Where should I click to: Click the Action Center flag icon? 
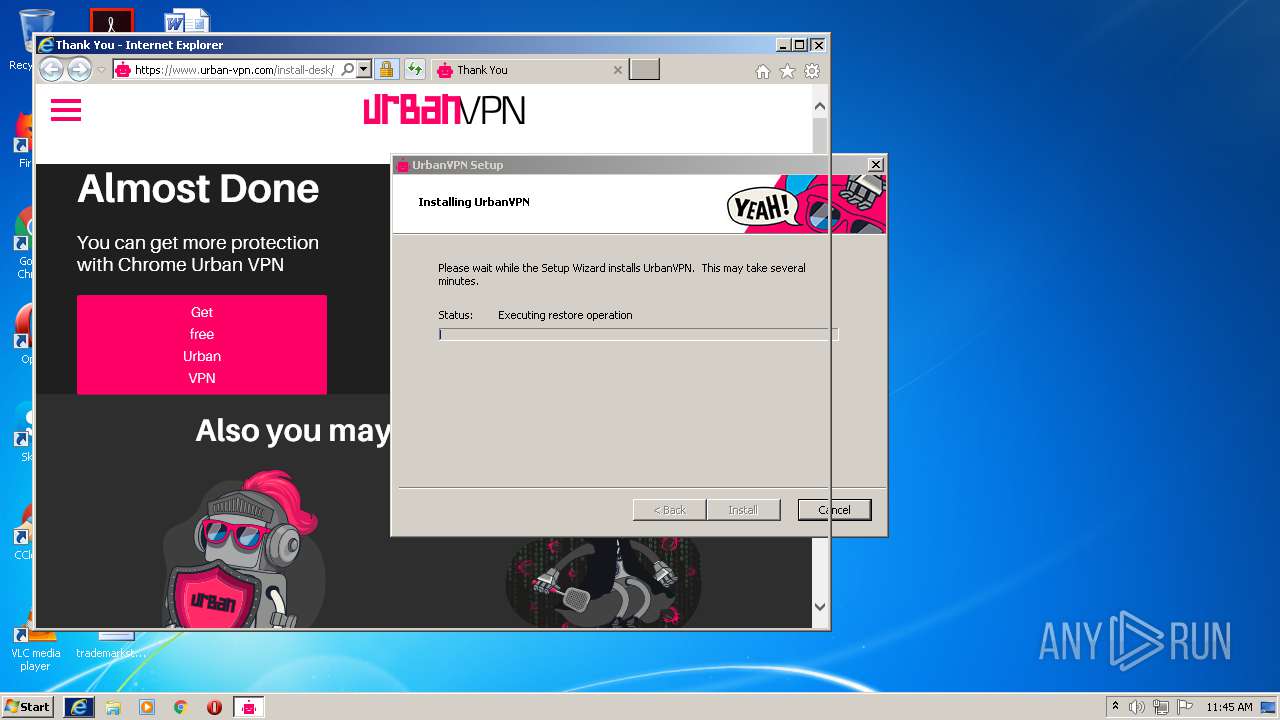(1184, 707)
